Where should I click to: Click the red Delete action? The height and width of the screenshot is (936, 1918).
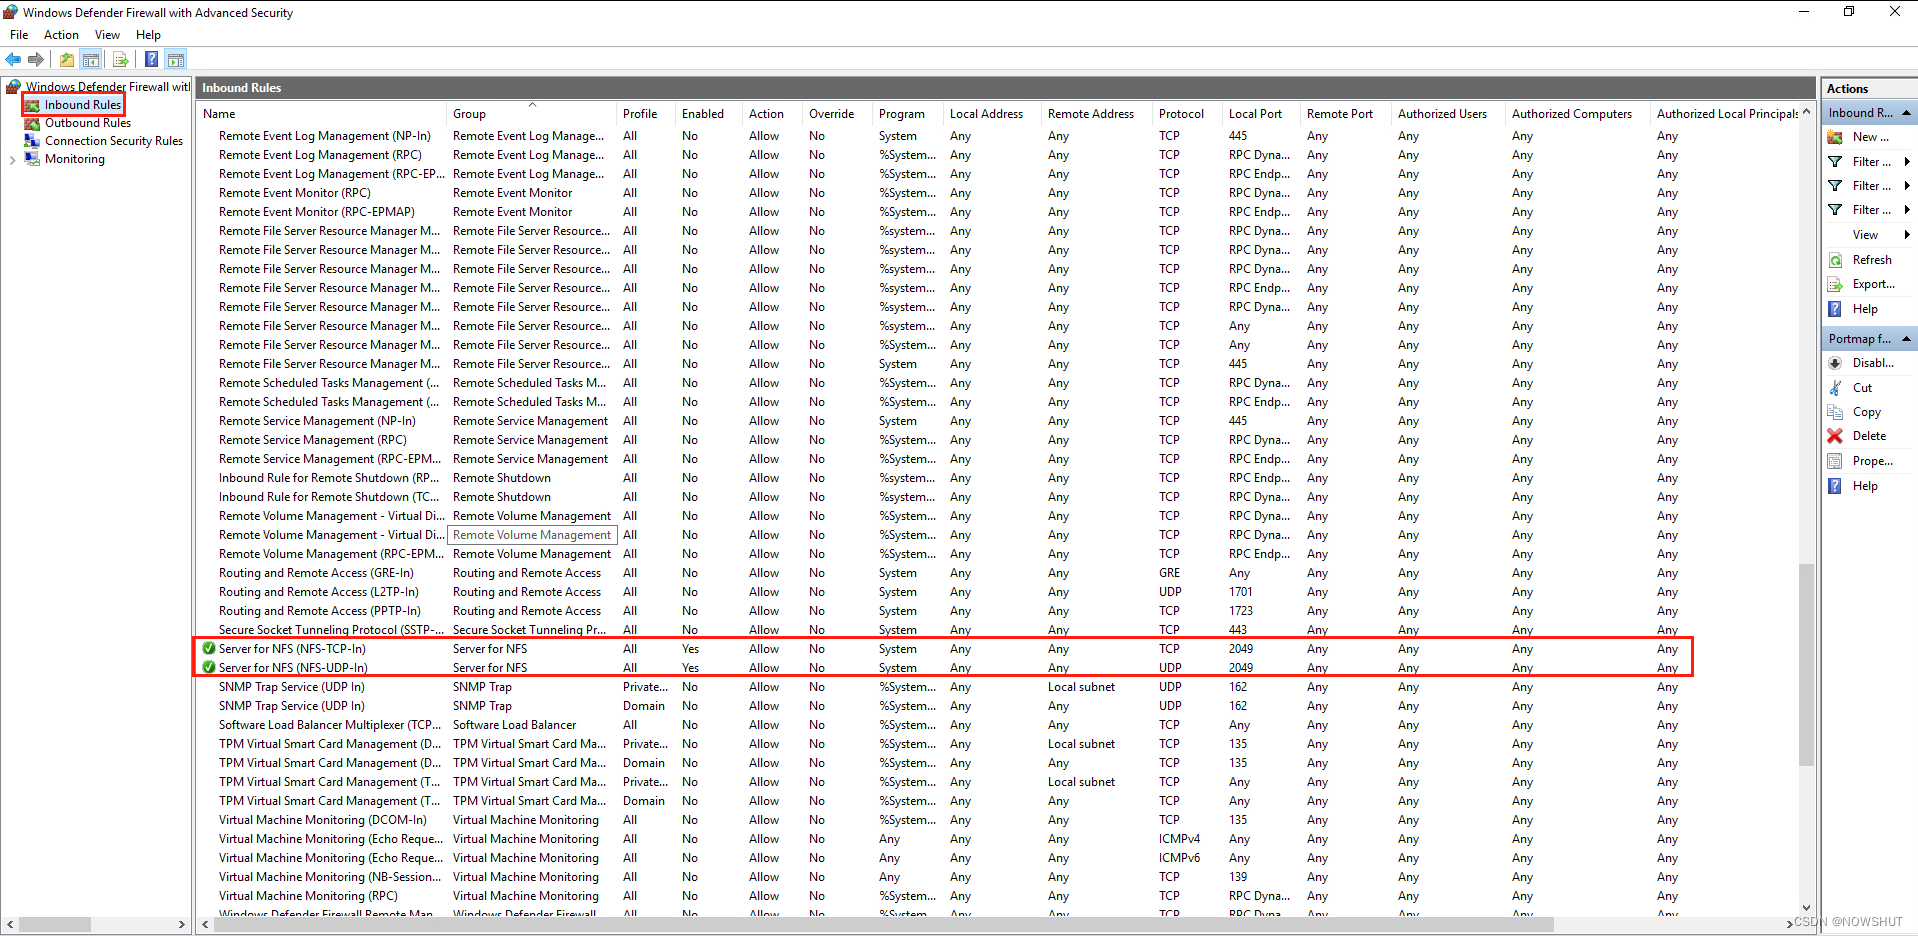[1868, 436]
